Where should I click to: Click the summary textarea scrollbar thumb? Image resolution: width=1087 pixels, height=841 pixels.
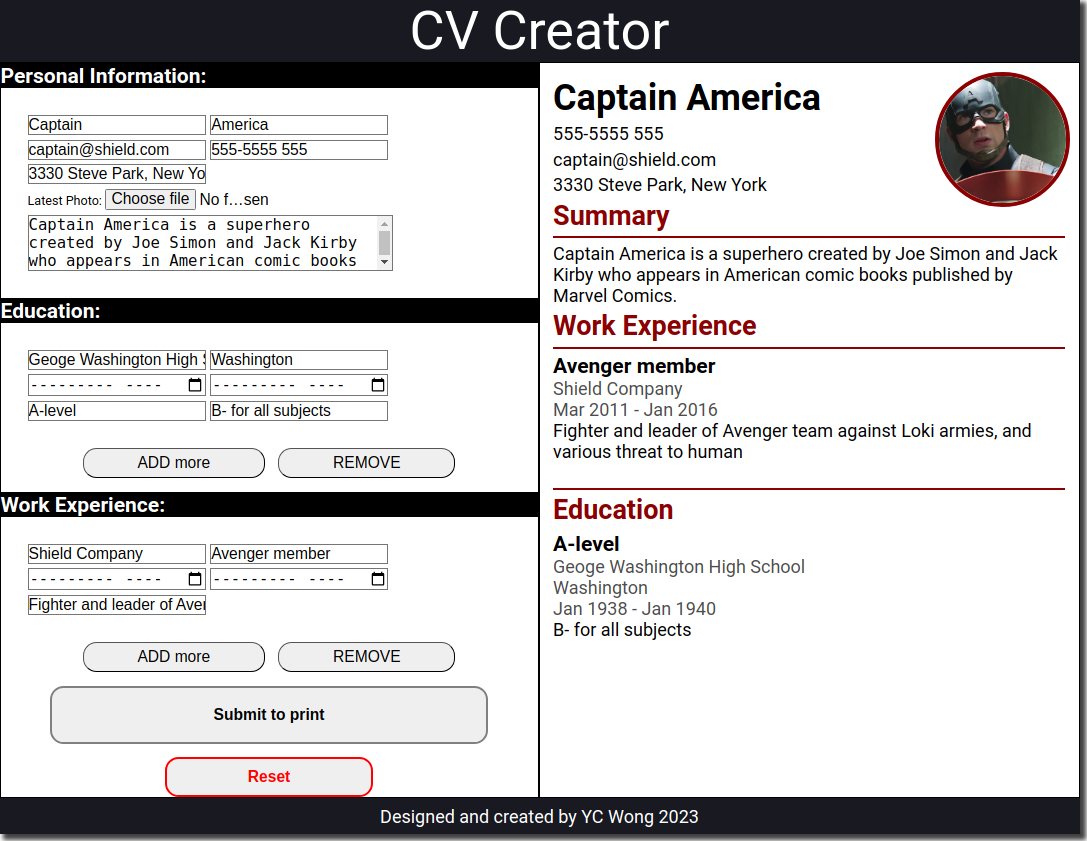pyautogui.click(x=384, y=243)
